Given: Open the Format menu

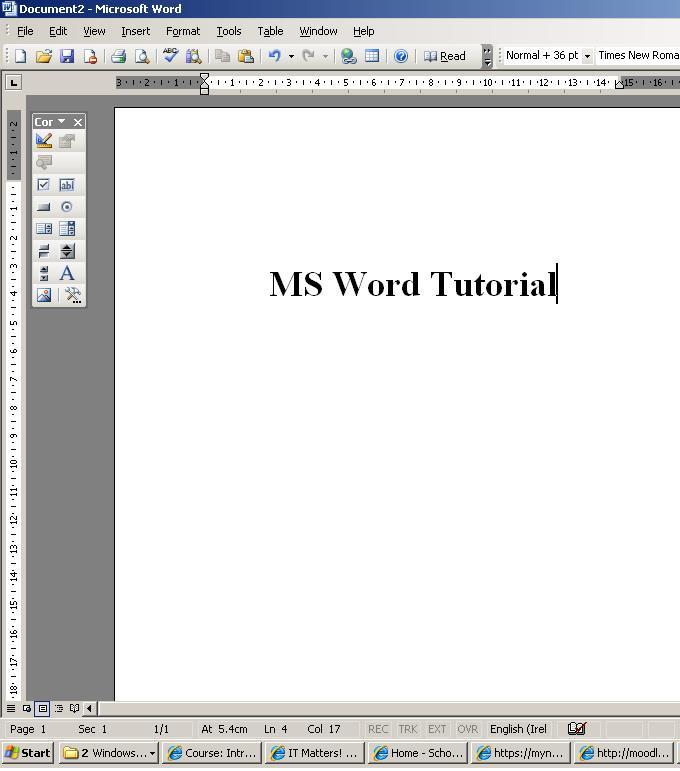Looking at the screenshot, I should click(x=183, y=31).
